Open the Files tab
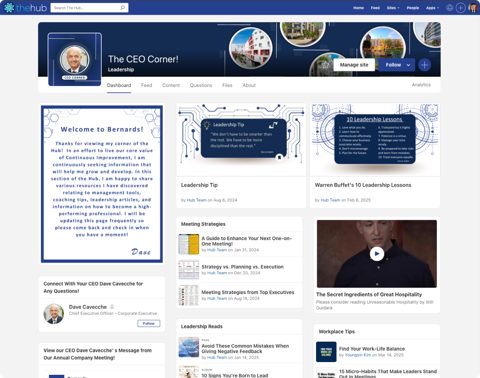The width and height of the screenshot is (480, 378). pyautogui.click(x=227, y=85)
